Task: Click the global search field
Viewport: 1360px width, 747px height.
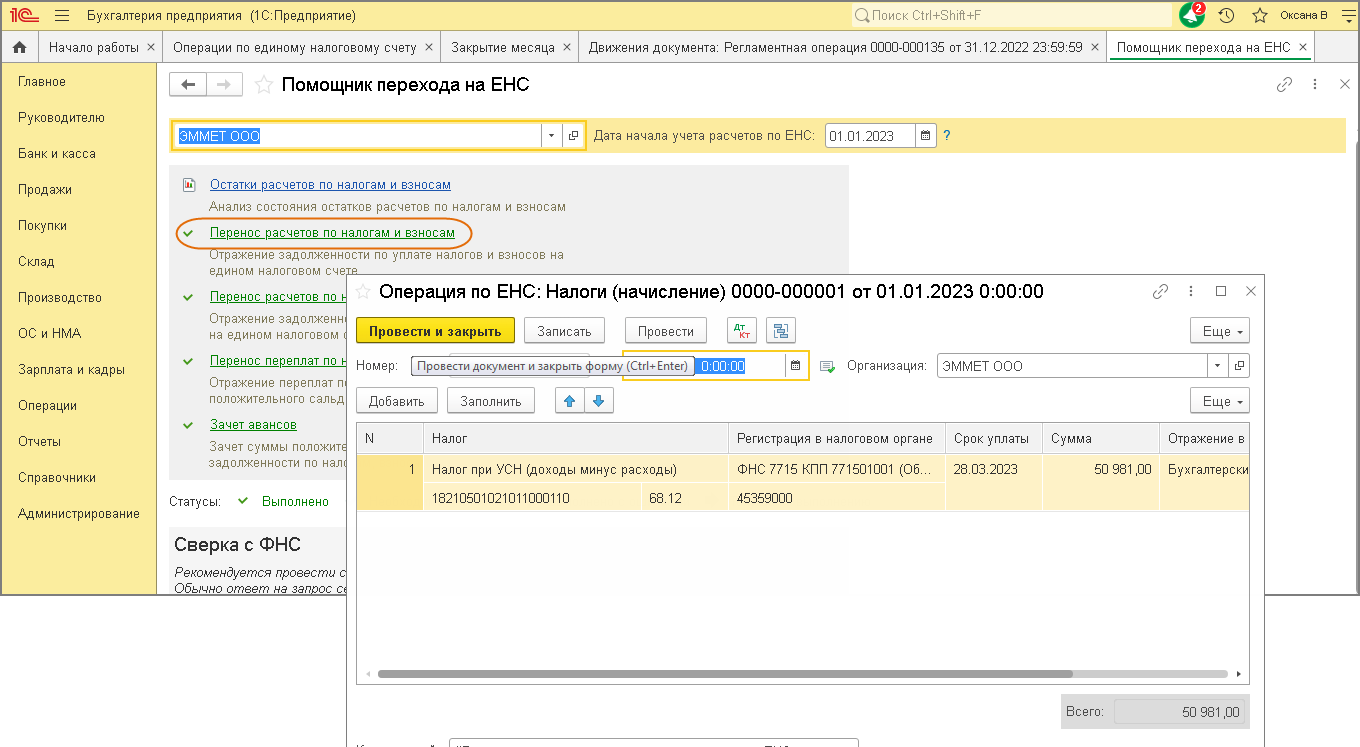Action: pos(1011,15)
